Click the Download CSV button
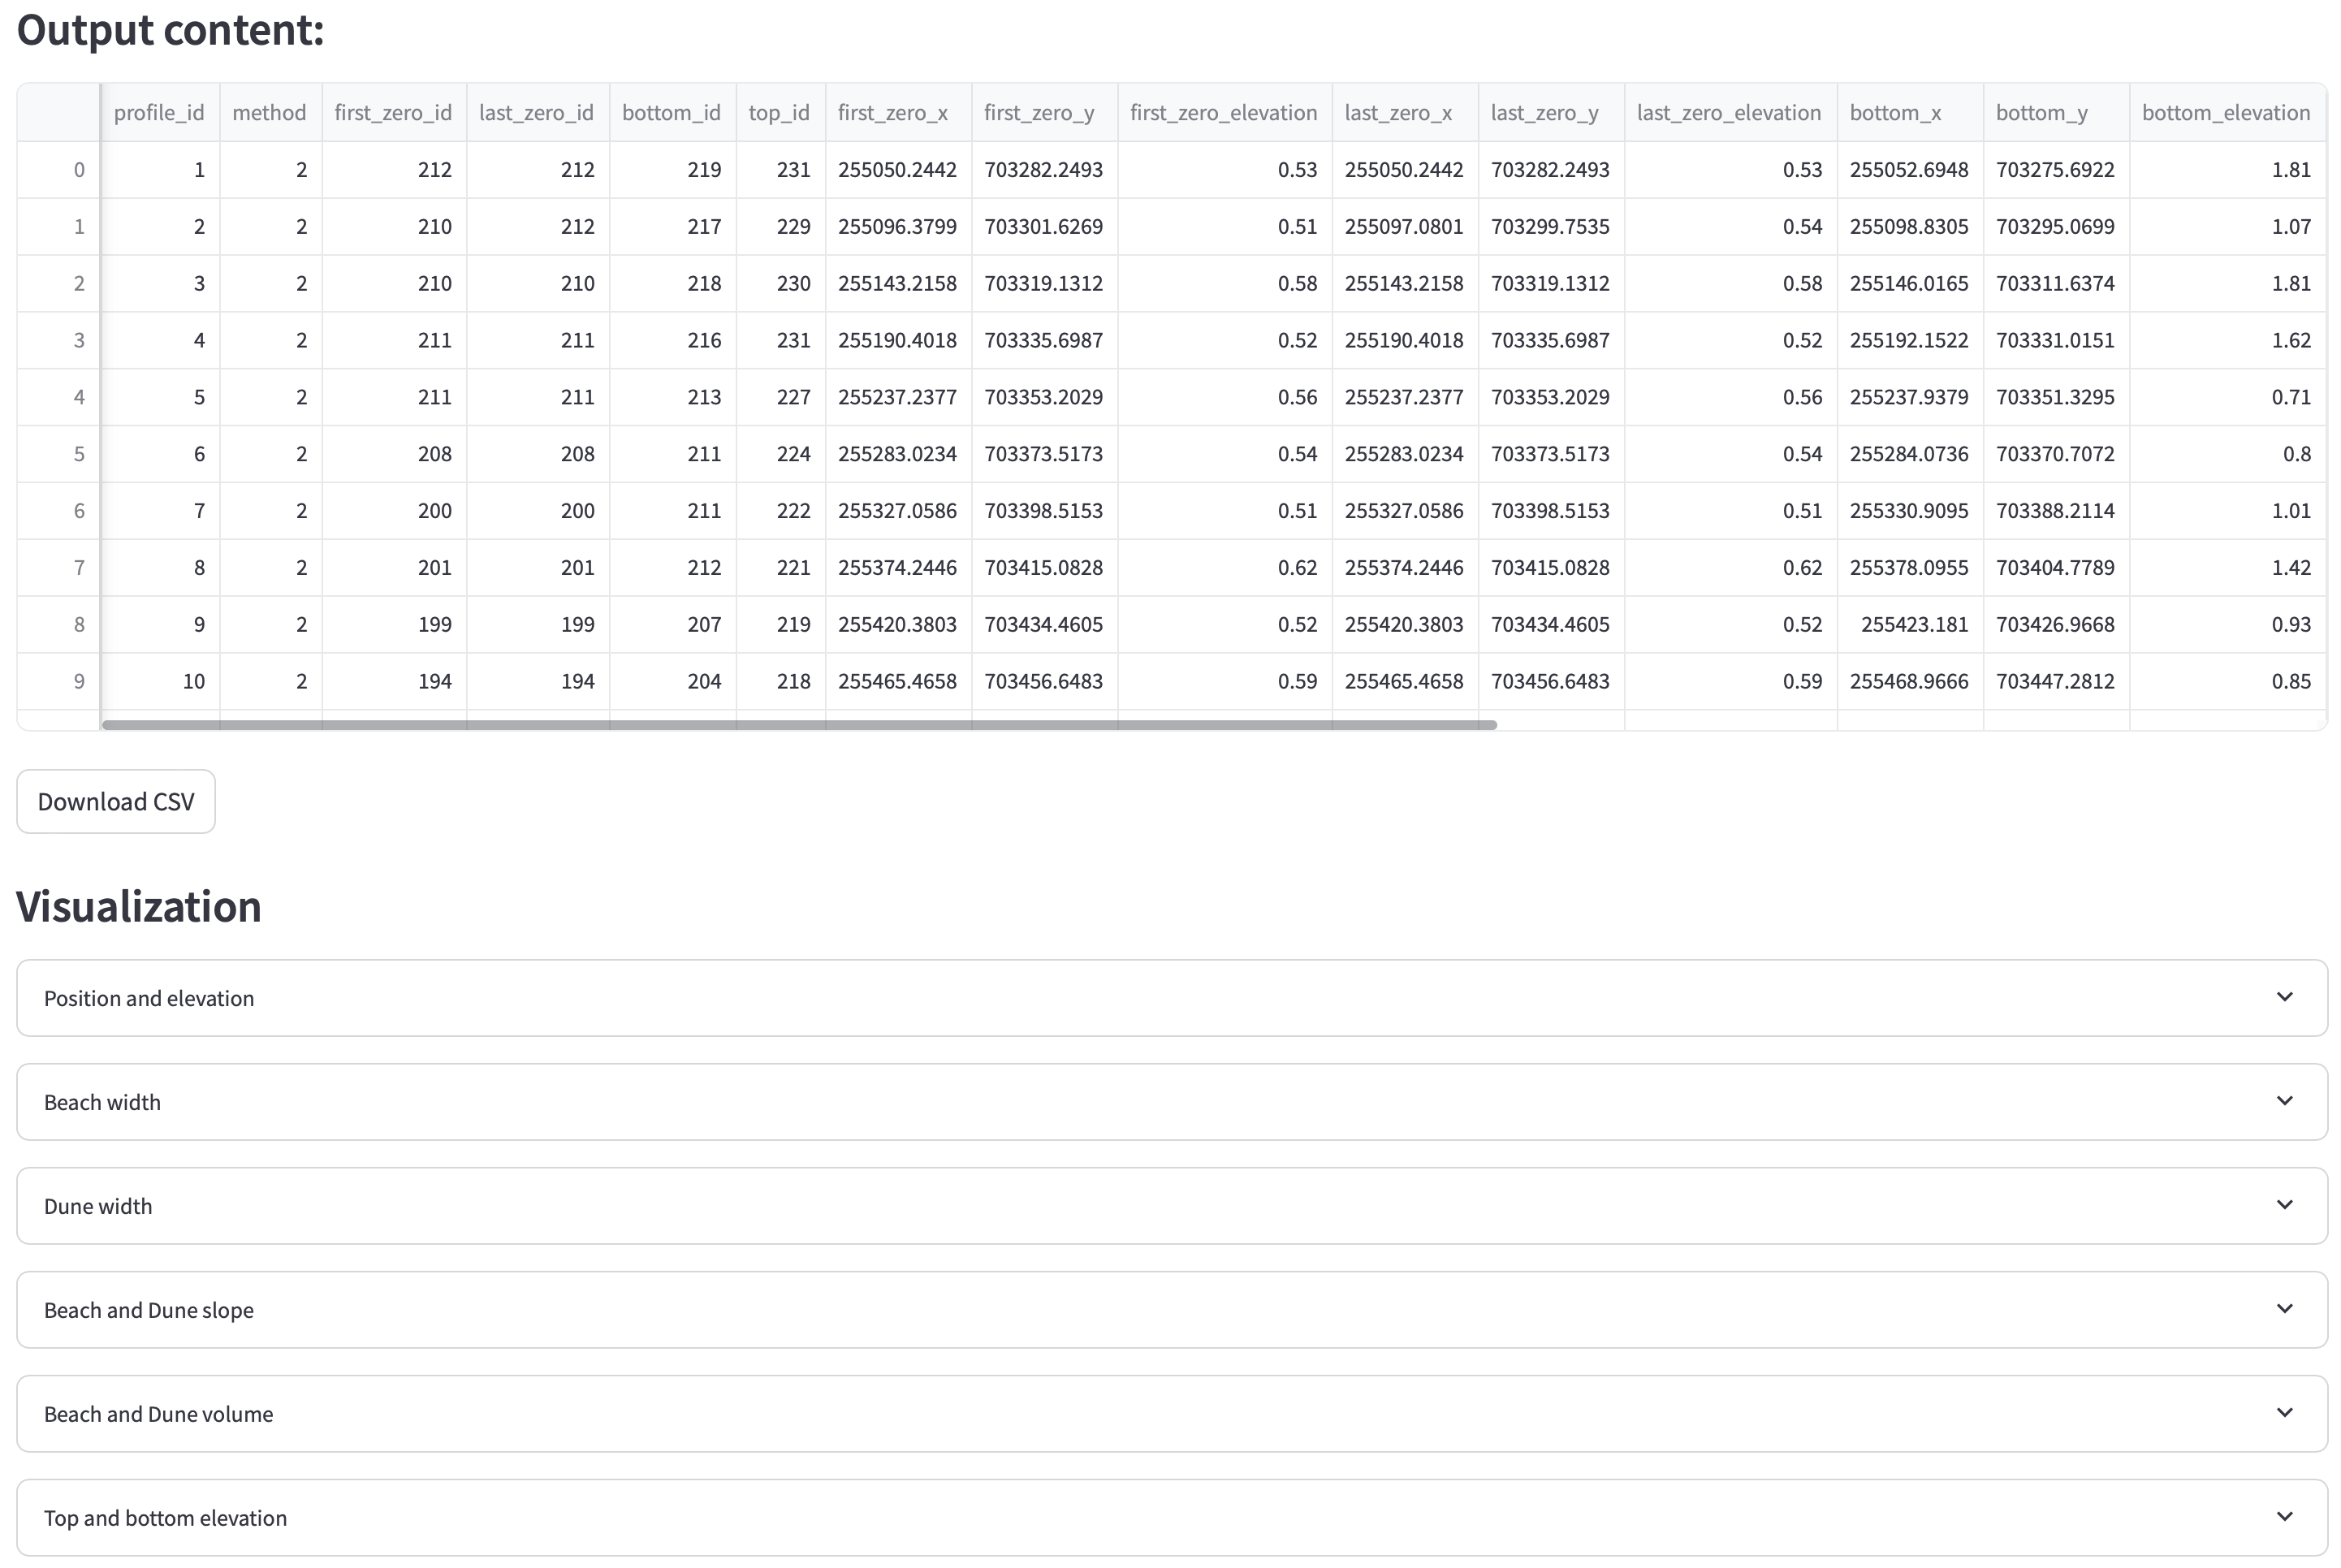This screenshot has height=1568, width=2341. click(x=116, y=801)
